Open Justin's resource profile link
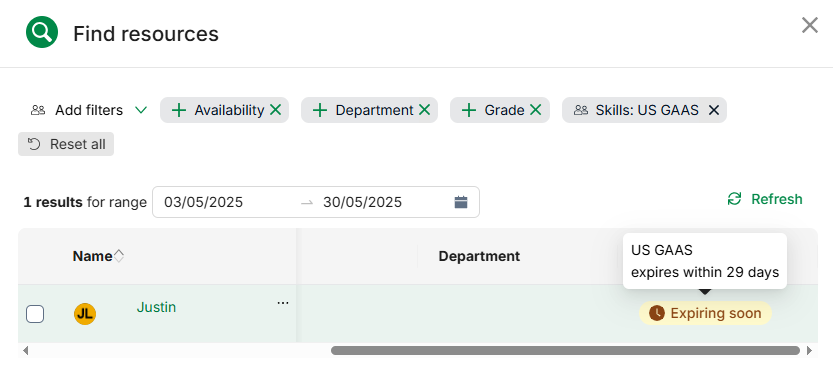 [156, 307]
